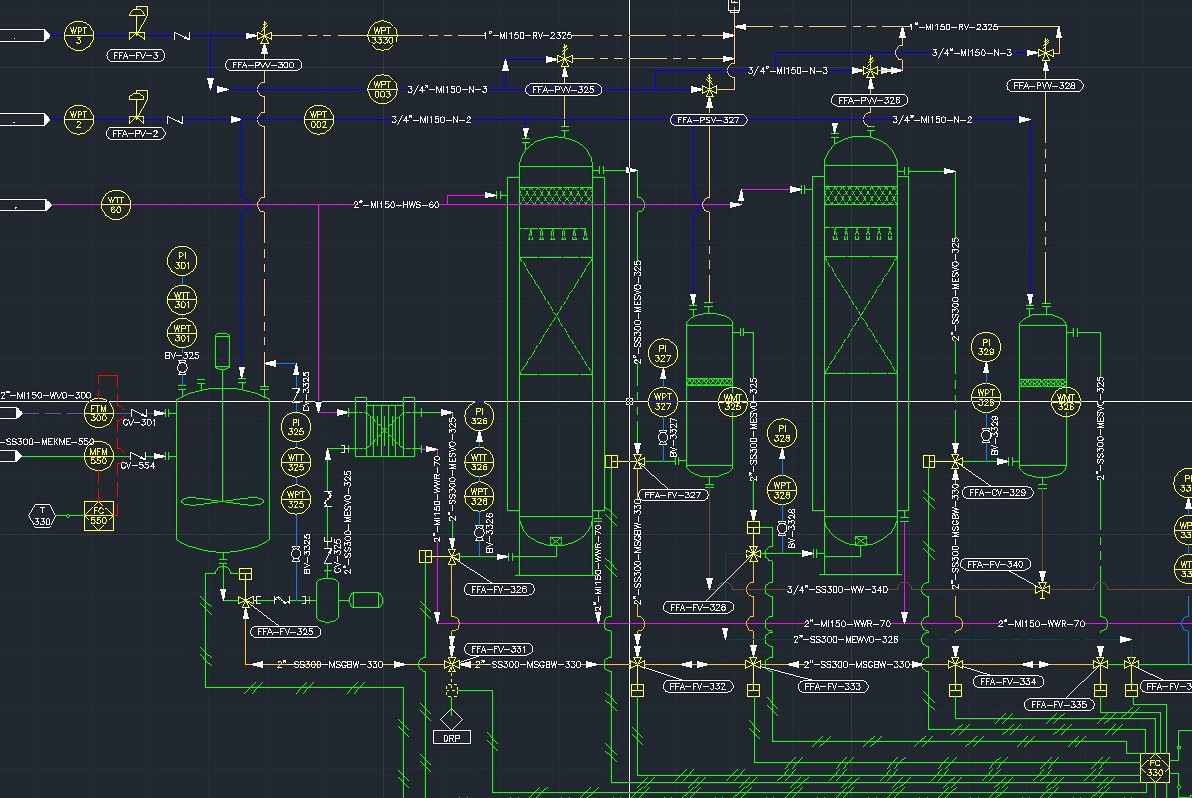Select the FFA-PSV-327 label tag
Image resolution: width=1192 pixels, height=798 pixels.
708,120
